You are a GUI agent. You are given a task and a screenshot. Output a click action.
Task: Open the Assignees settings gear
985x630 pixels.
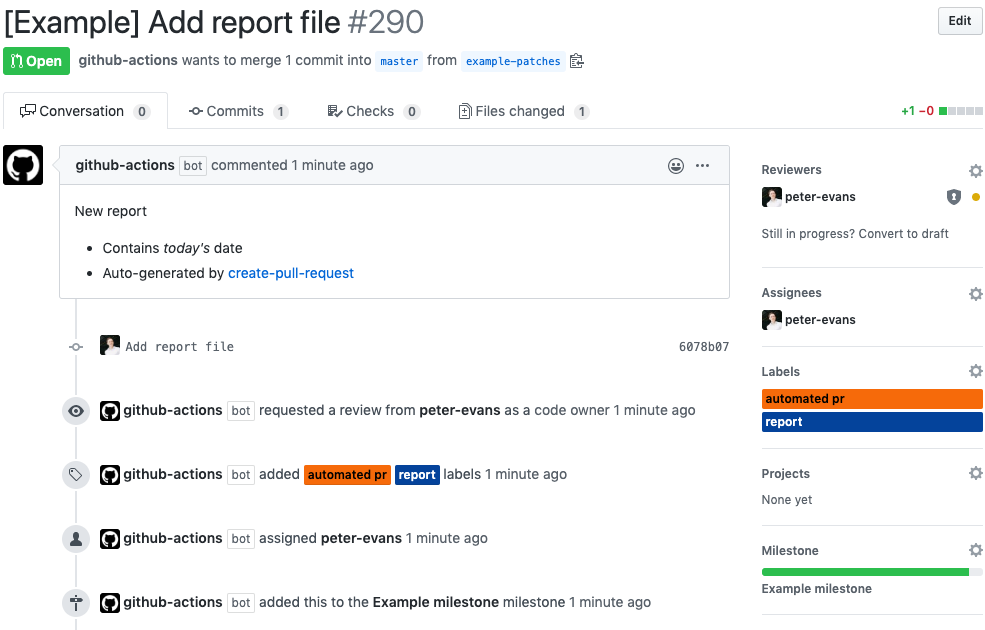(x=975, y=293)
